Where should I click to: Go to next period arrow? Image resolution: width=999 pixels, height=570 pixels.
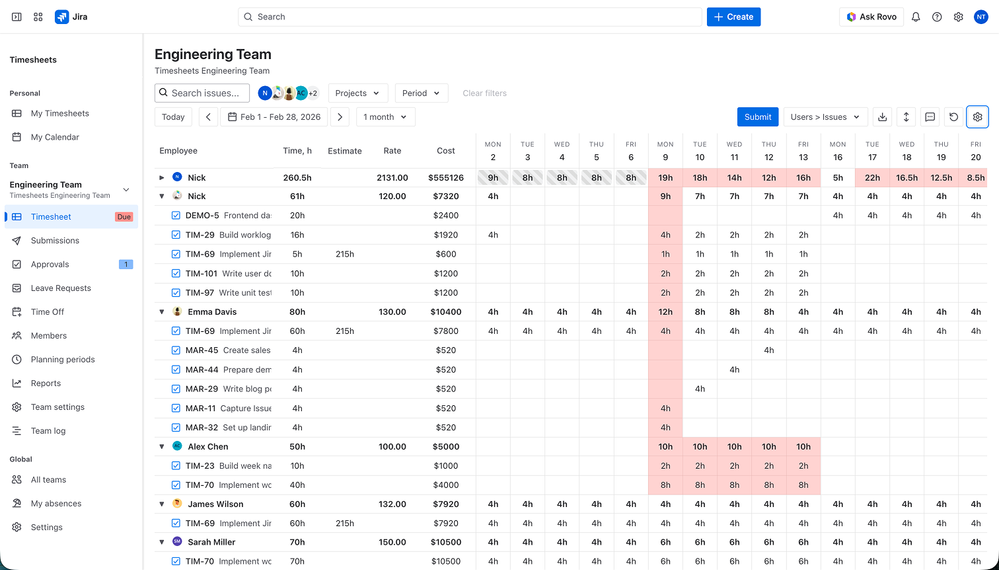tap(340, 117)
